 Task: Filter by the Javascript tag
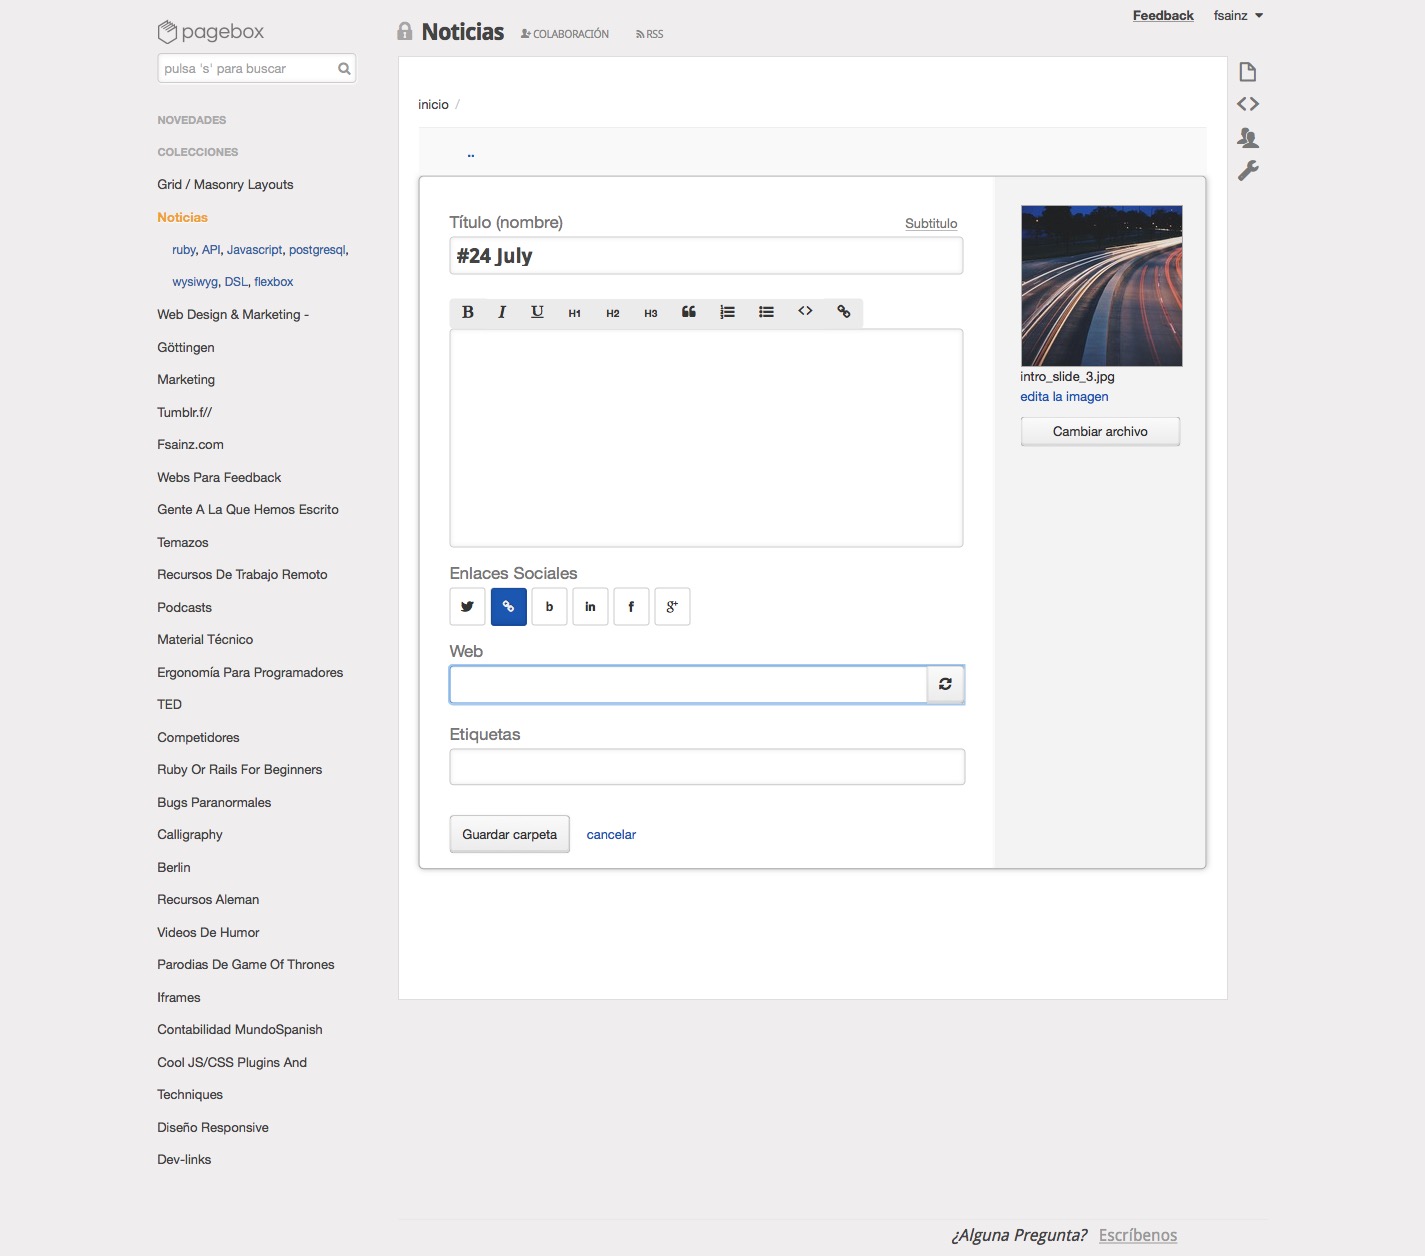coord(254,250)
